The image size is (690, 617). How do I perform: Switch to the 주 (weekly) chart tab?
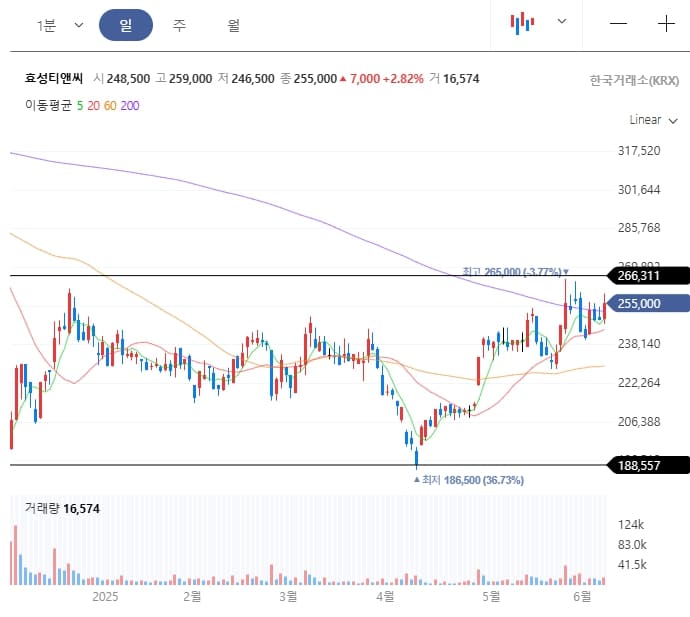point(179,25)
